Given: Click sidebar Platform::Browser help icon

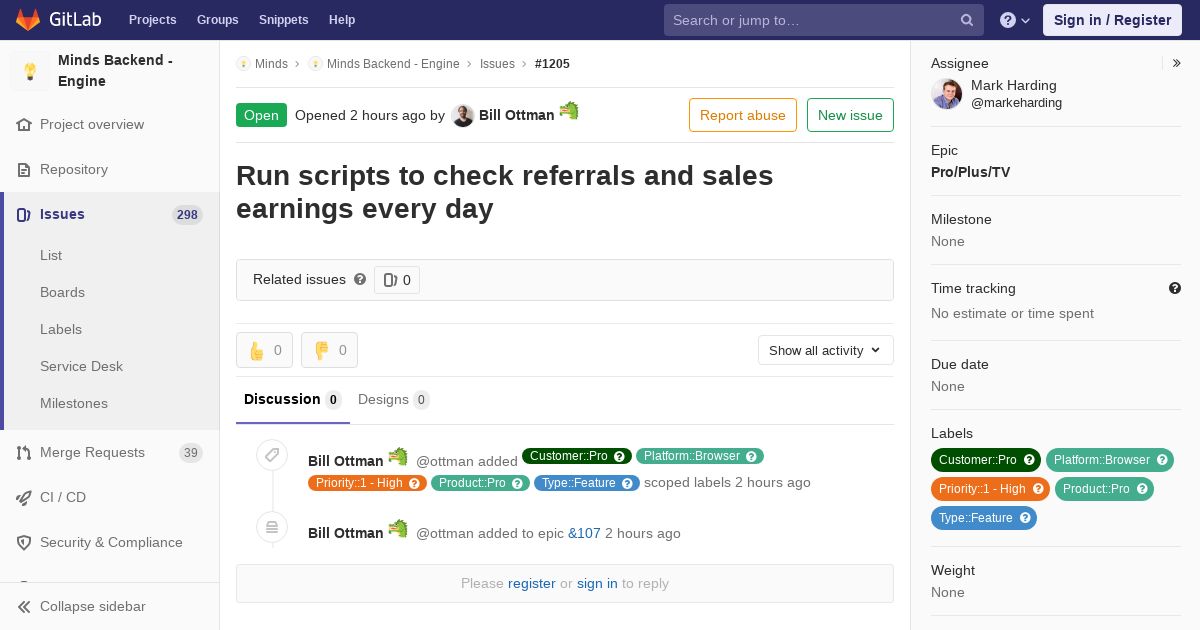Looking at the screenshot, I should point(1163,461).
